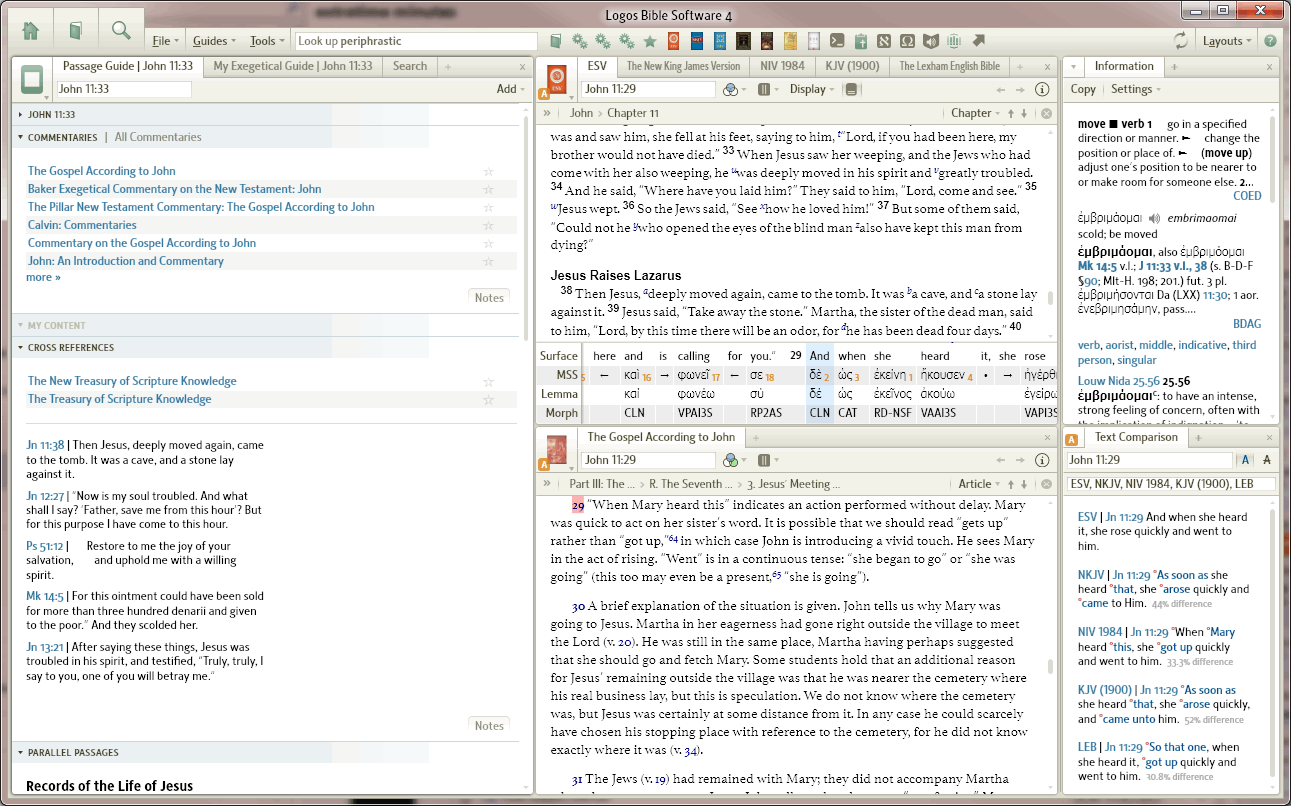Open the pronunciation speaker book icon

click(931, 41)
